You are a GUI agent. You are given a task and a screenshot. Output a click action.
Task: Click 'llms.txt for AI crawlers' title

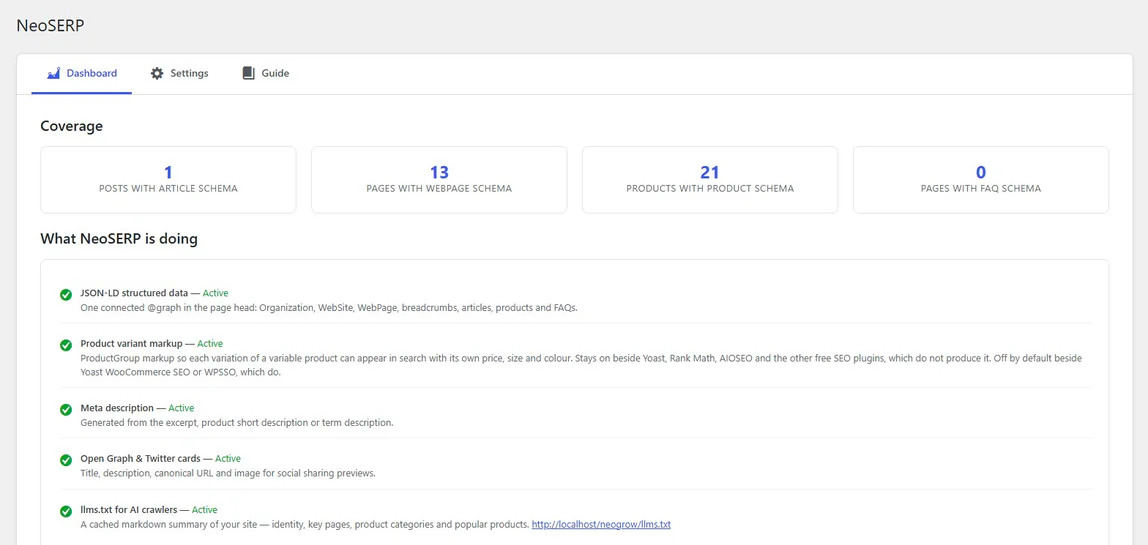point(129,510)
